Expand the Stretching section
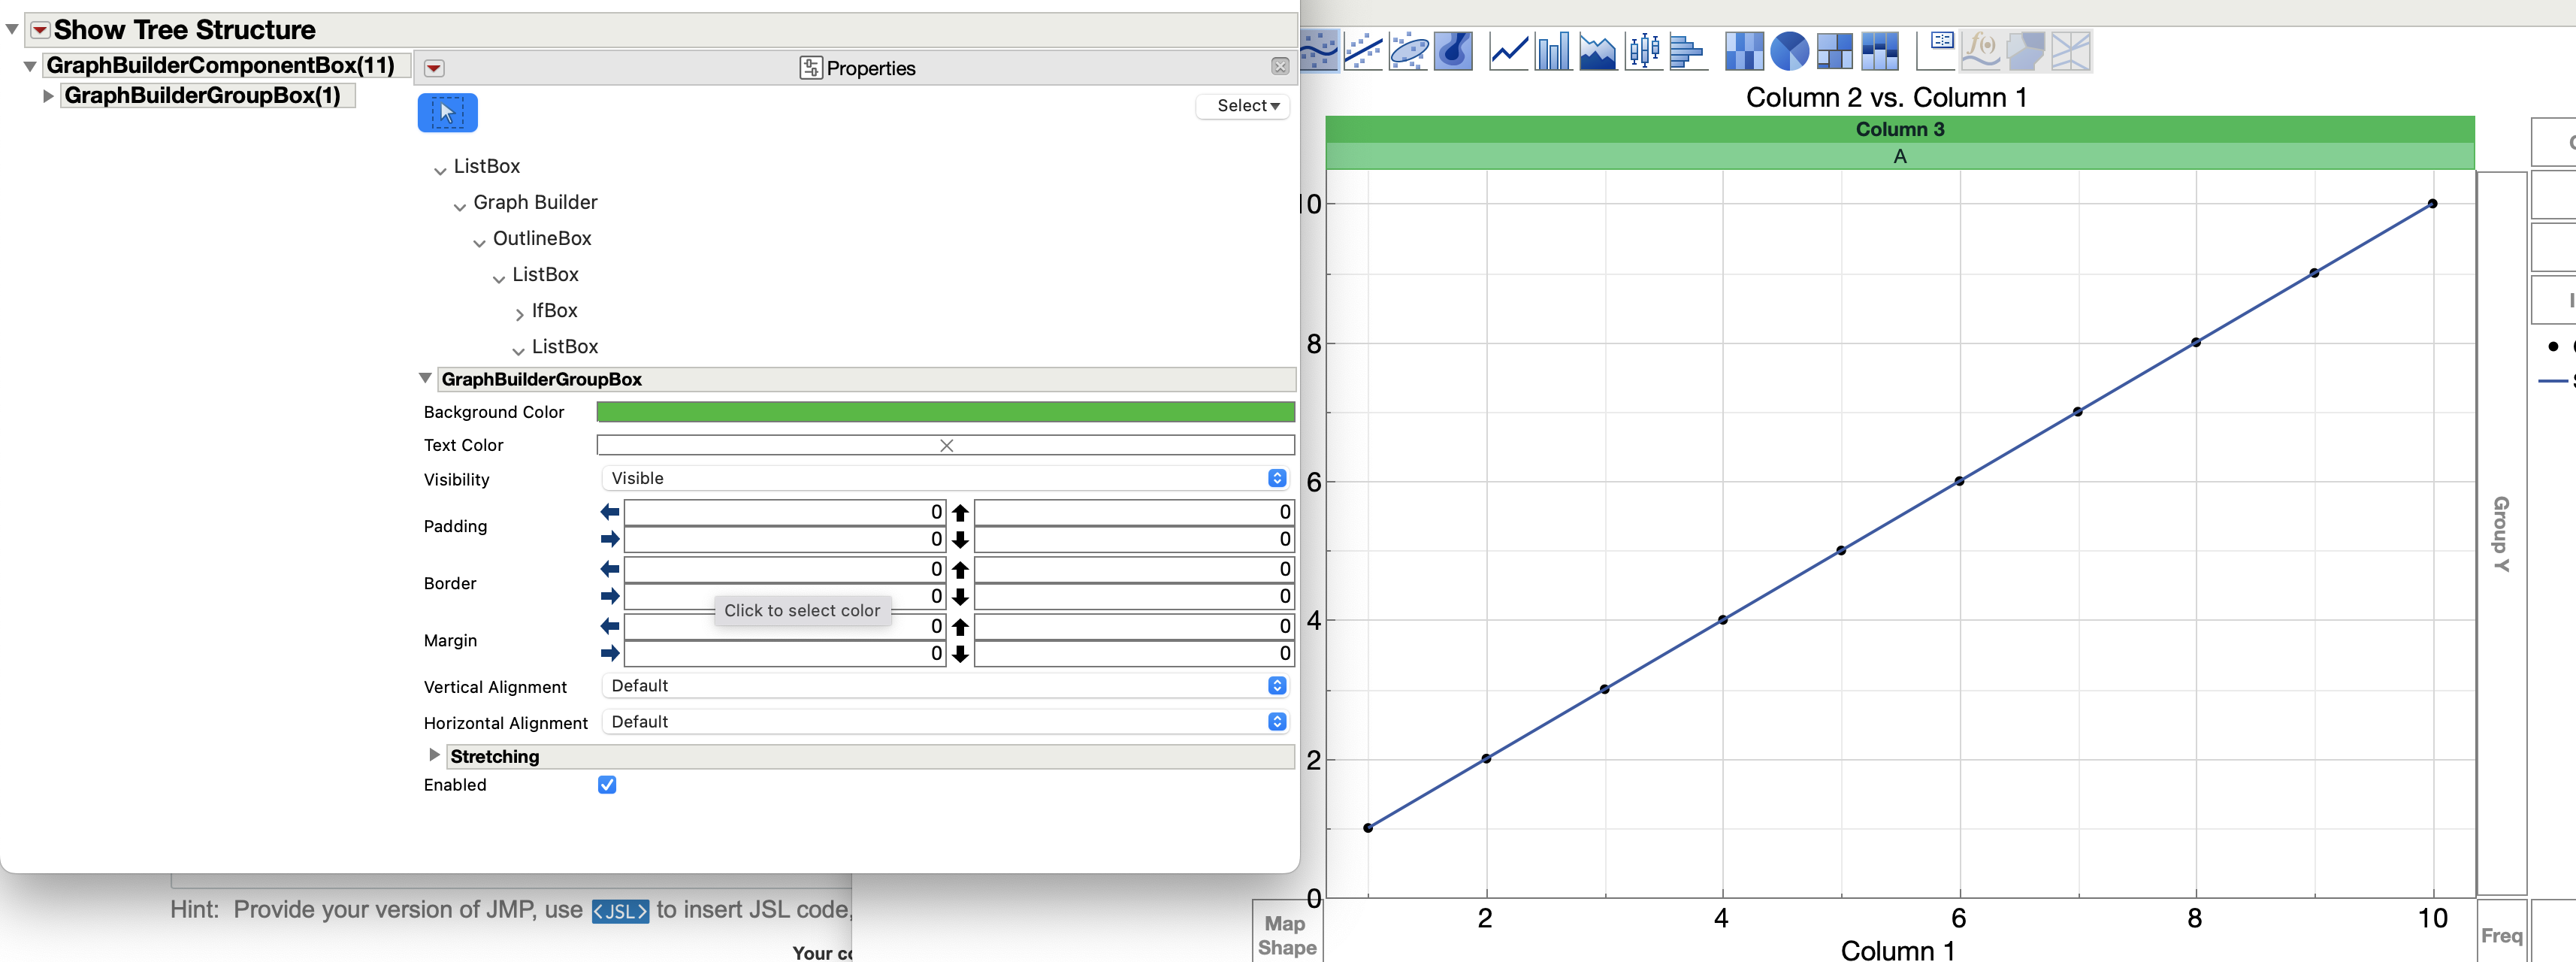The width and height of the screenshot is (2576, 962). click(434, 756)
